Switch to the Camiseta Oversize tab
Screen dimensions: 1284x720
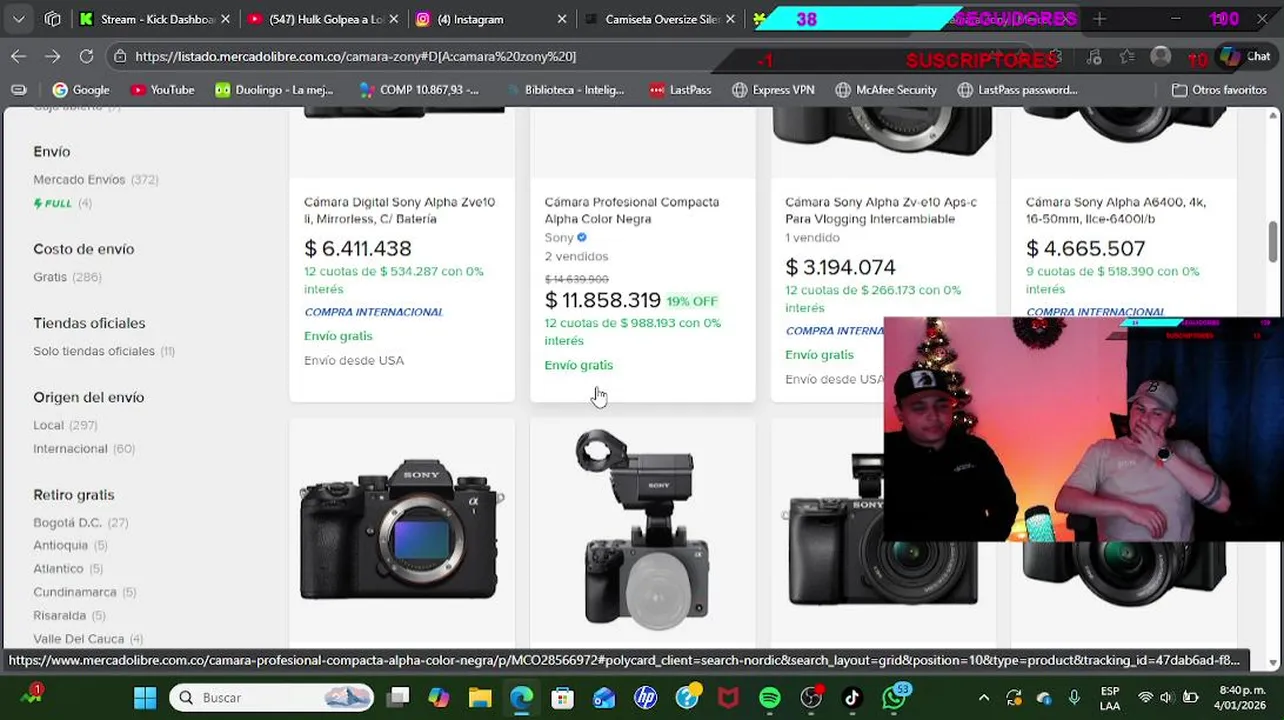(659, 19)
